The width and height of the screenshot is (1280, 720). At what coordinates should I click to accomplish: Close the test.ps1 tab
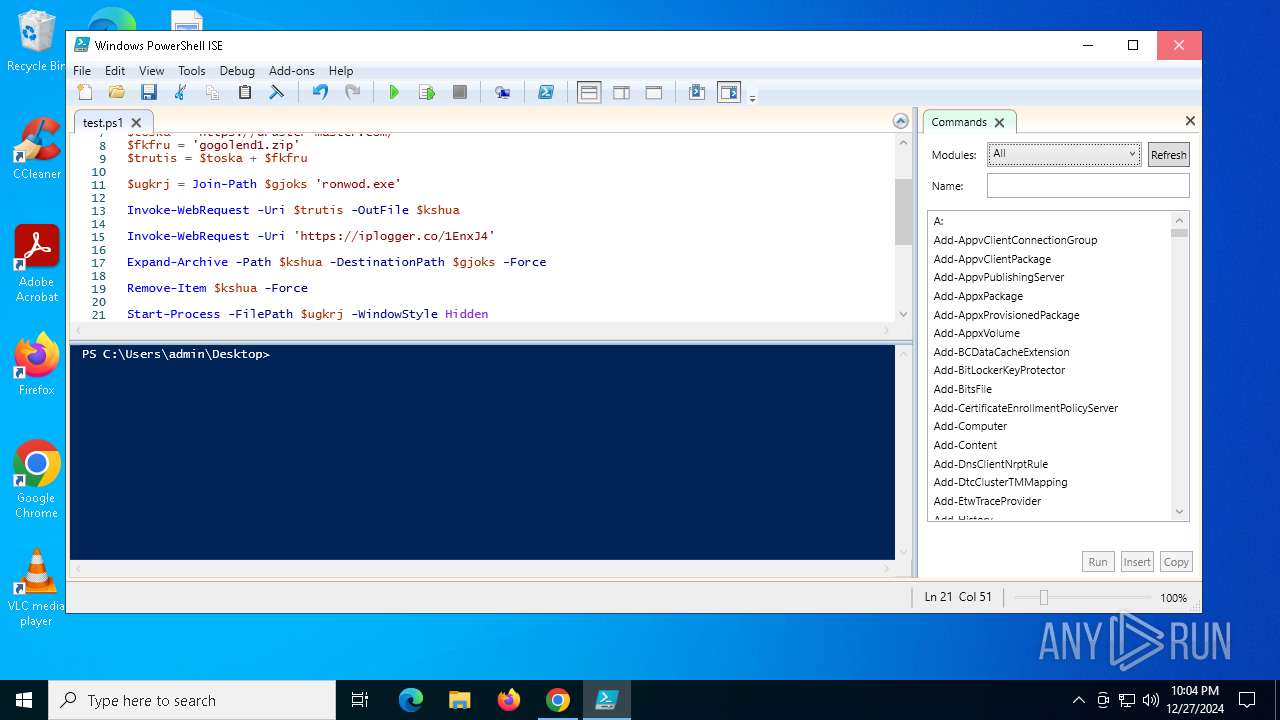(136, 123)
